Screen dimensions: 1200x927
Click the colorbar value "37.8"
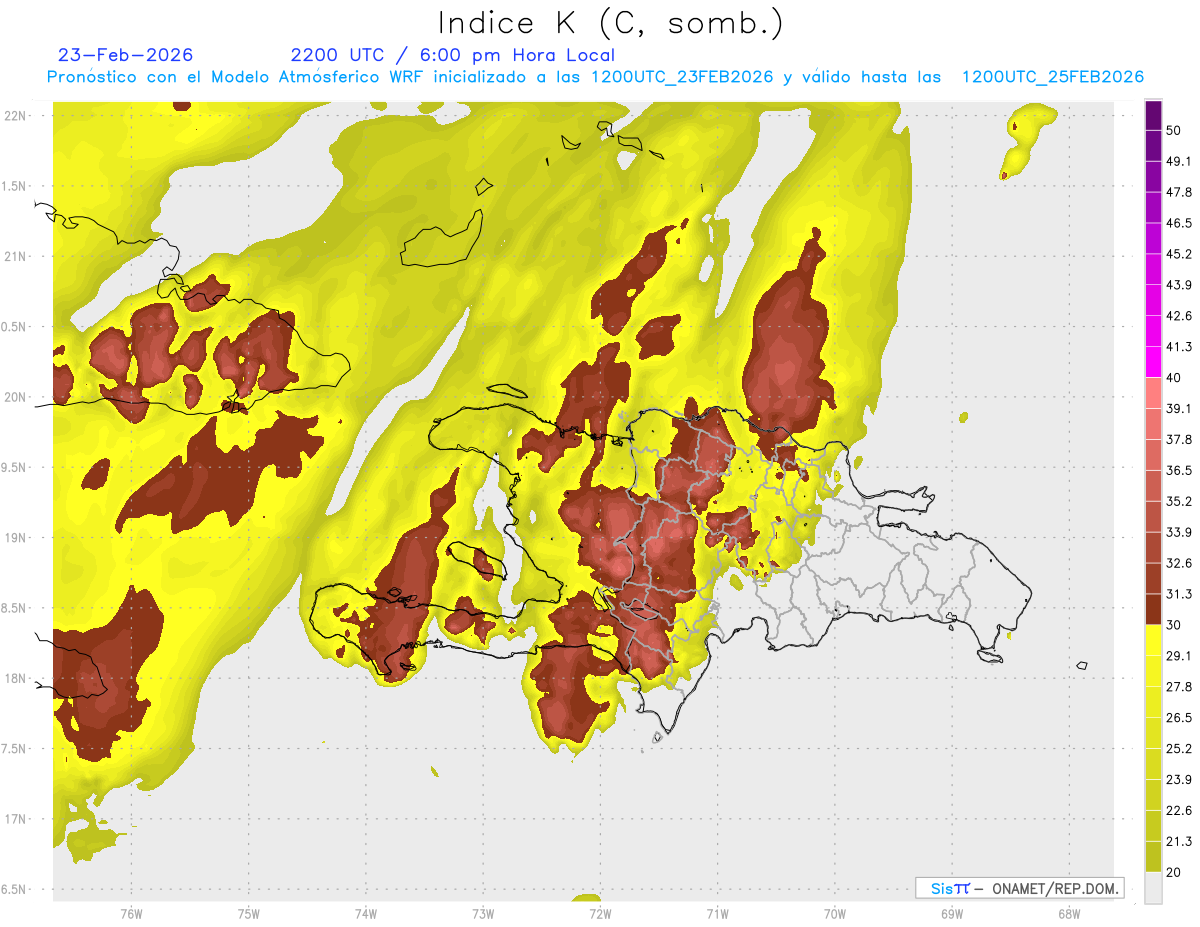coord(1179,439)
